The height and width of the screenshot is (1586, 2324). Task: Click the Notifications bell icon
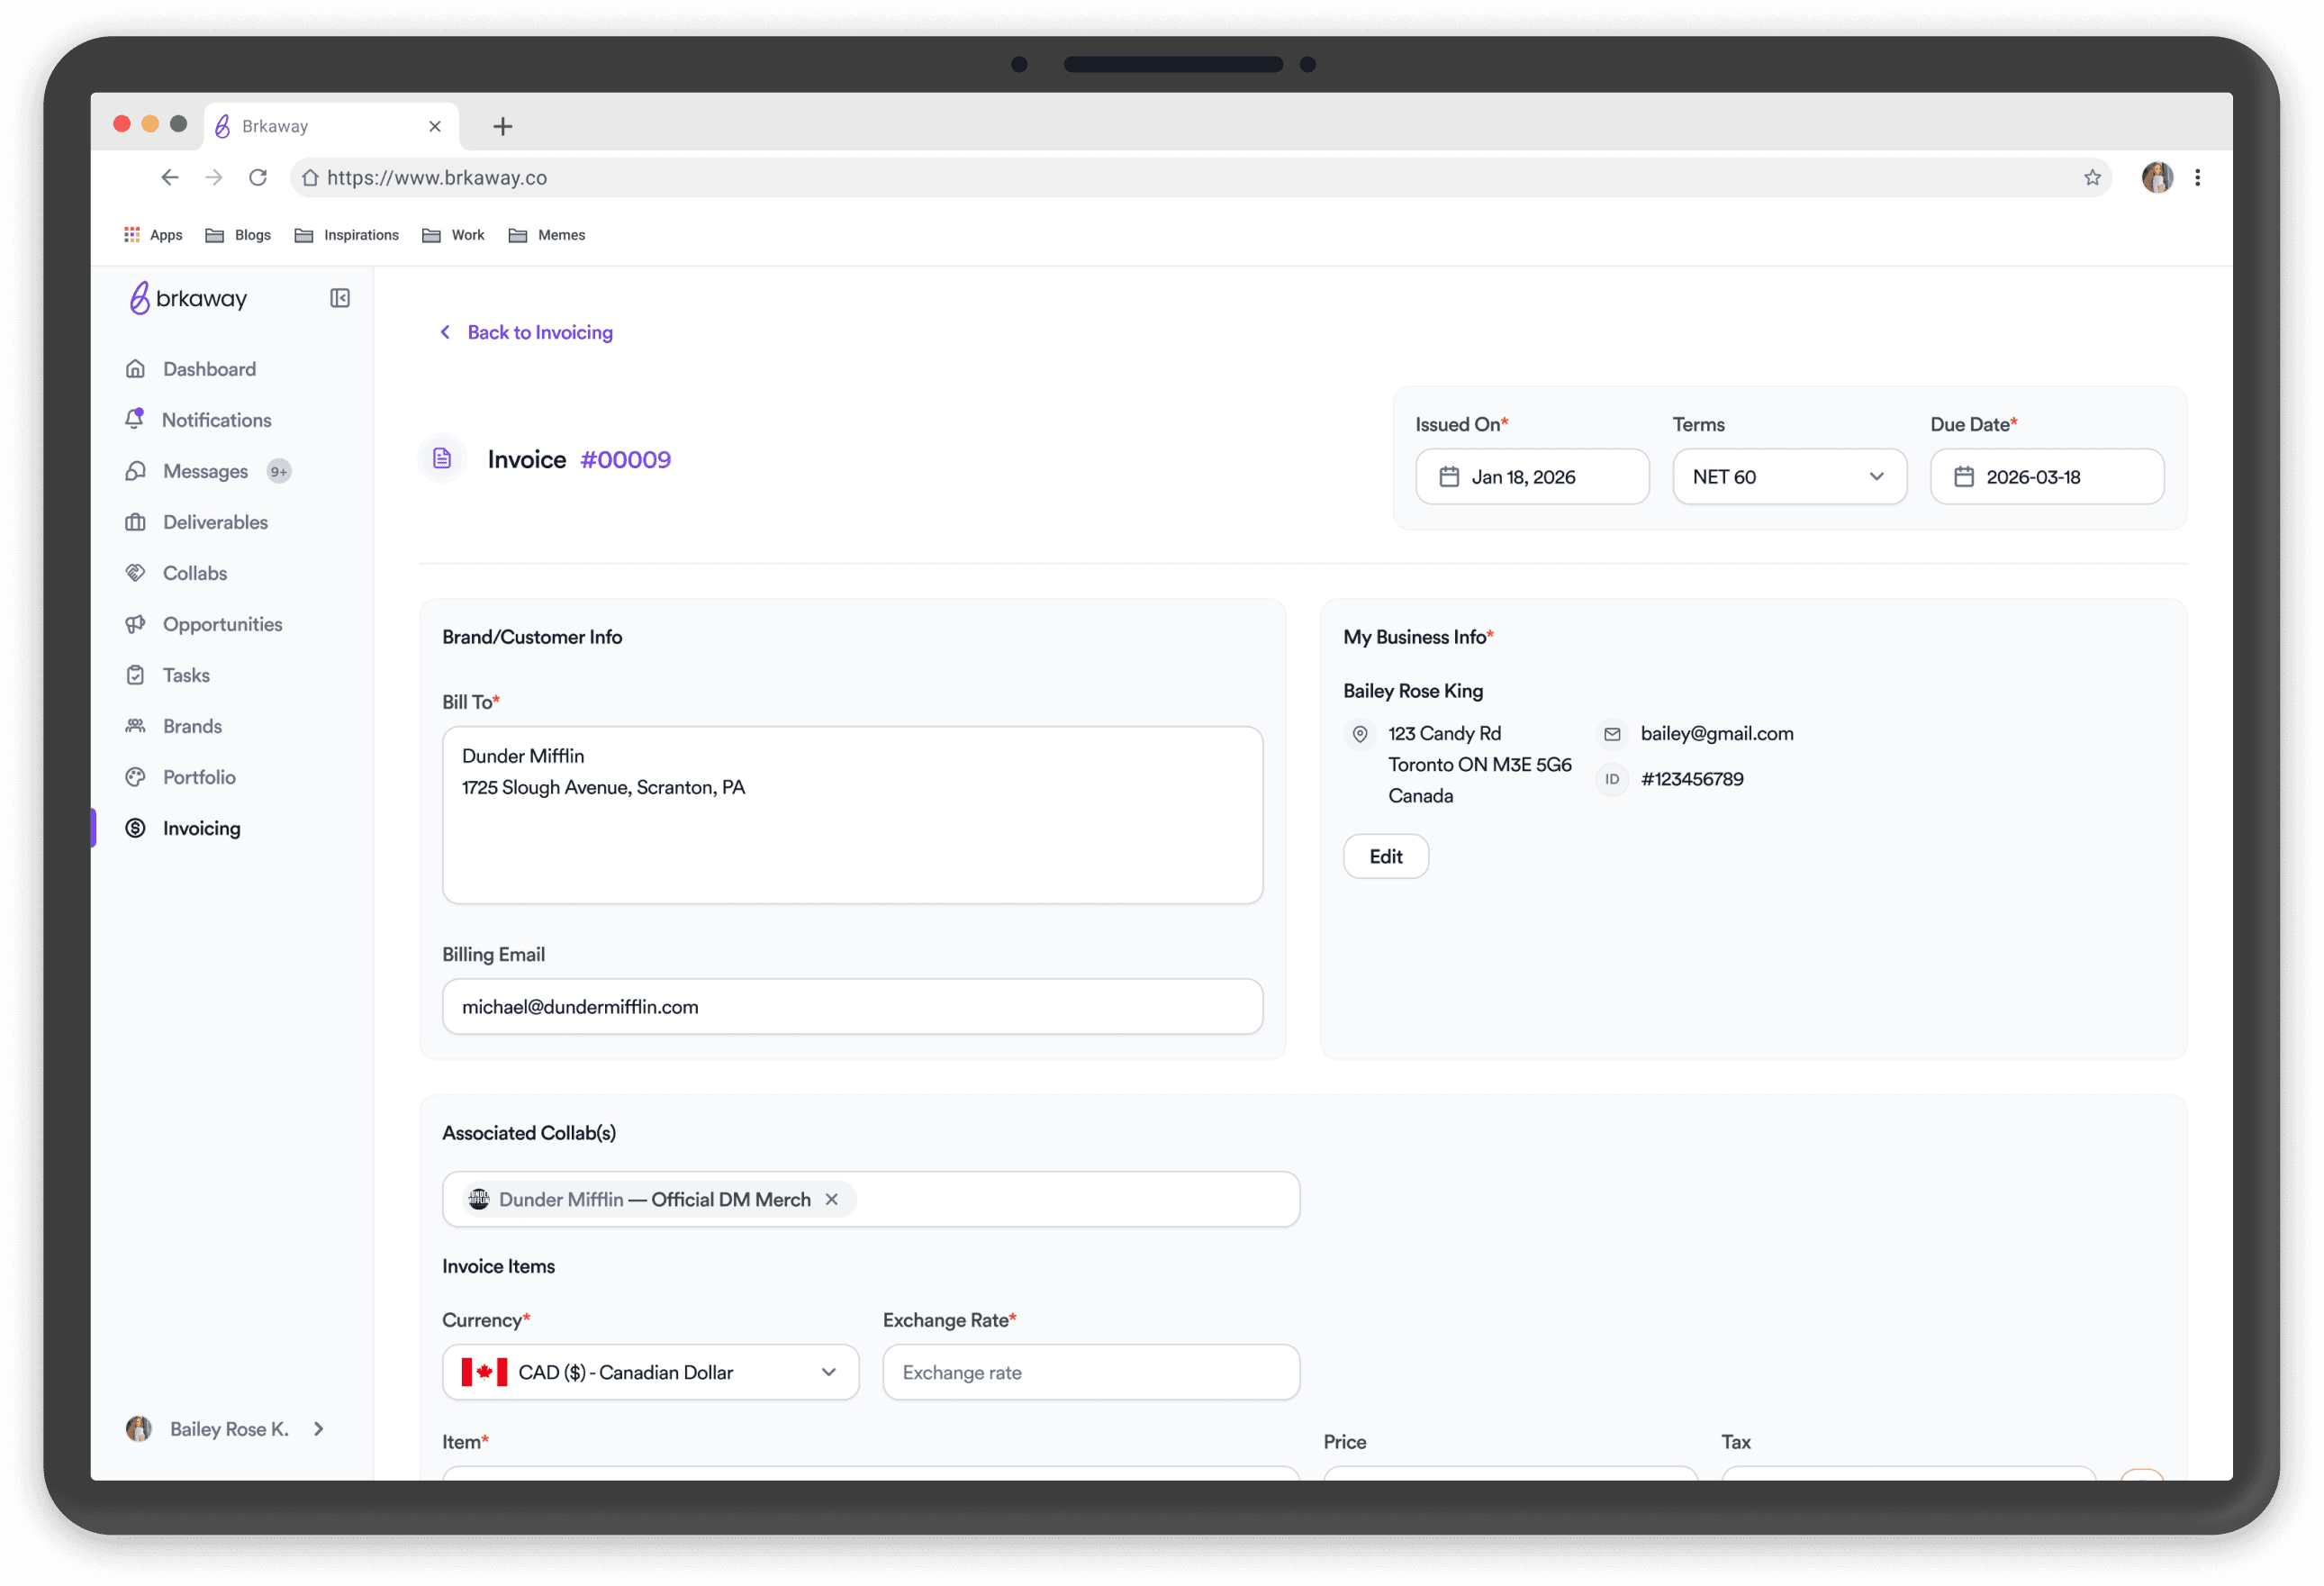pyautogui.click(x=135, y=420)
